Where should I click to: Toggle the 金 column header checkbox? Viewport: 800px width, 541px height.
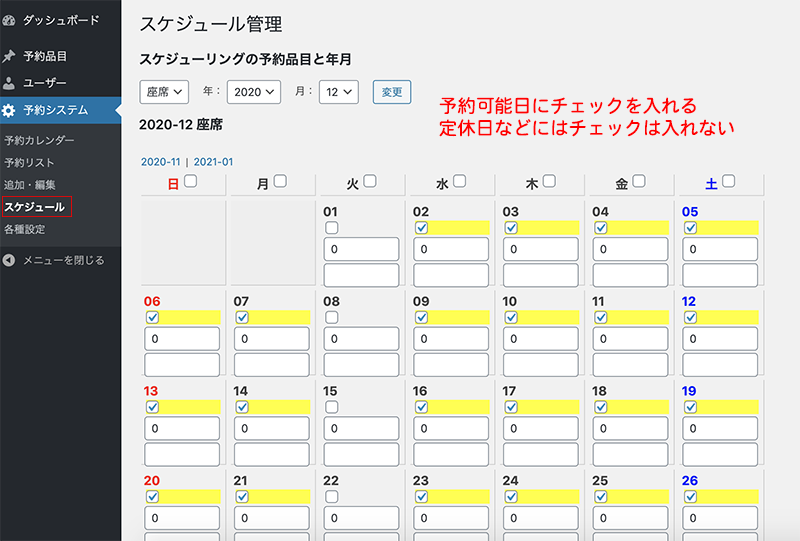tap(639, 181)
